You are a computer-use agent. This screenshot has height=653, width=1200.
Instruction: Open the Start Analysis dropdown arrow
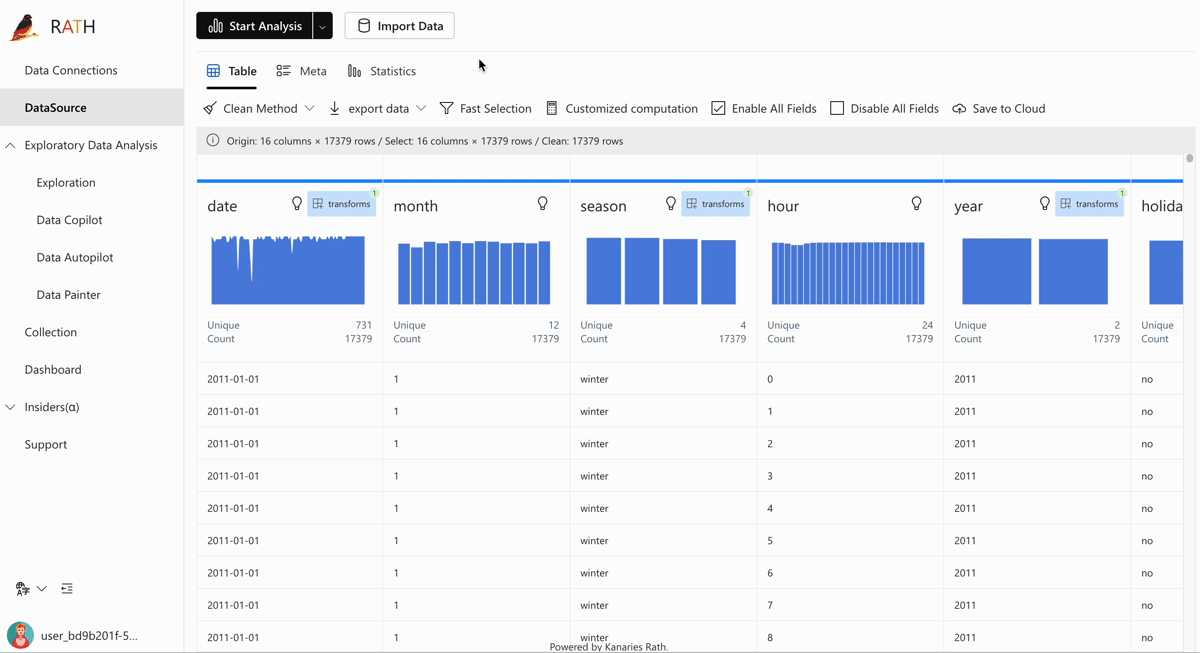point(322,26)
